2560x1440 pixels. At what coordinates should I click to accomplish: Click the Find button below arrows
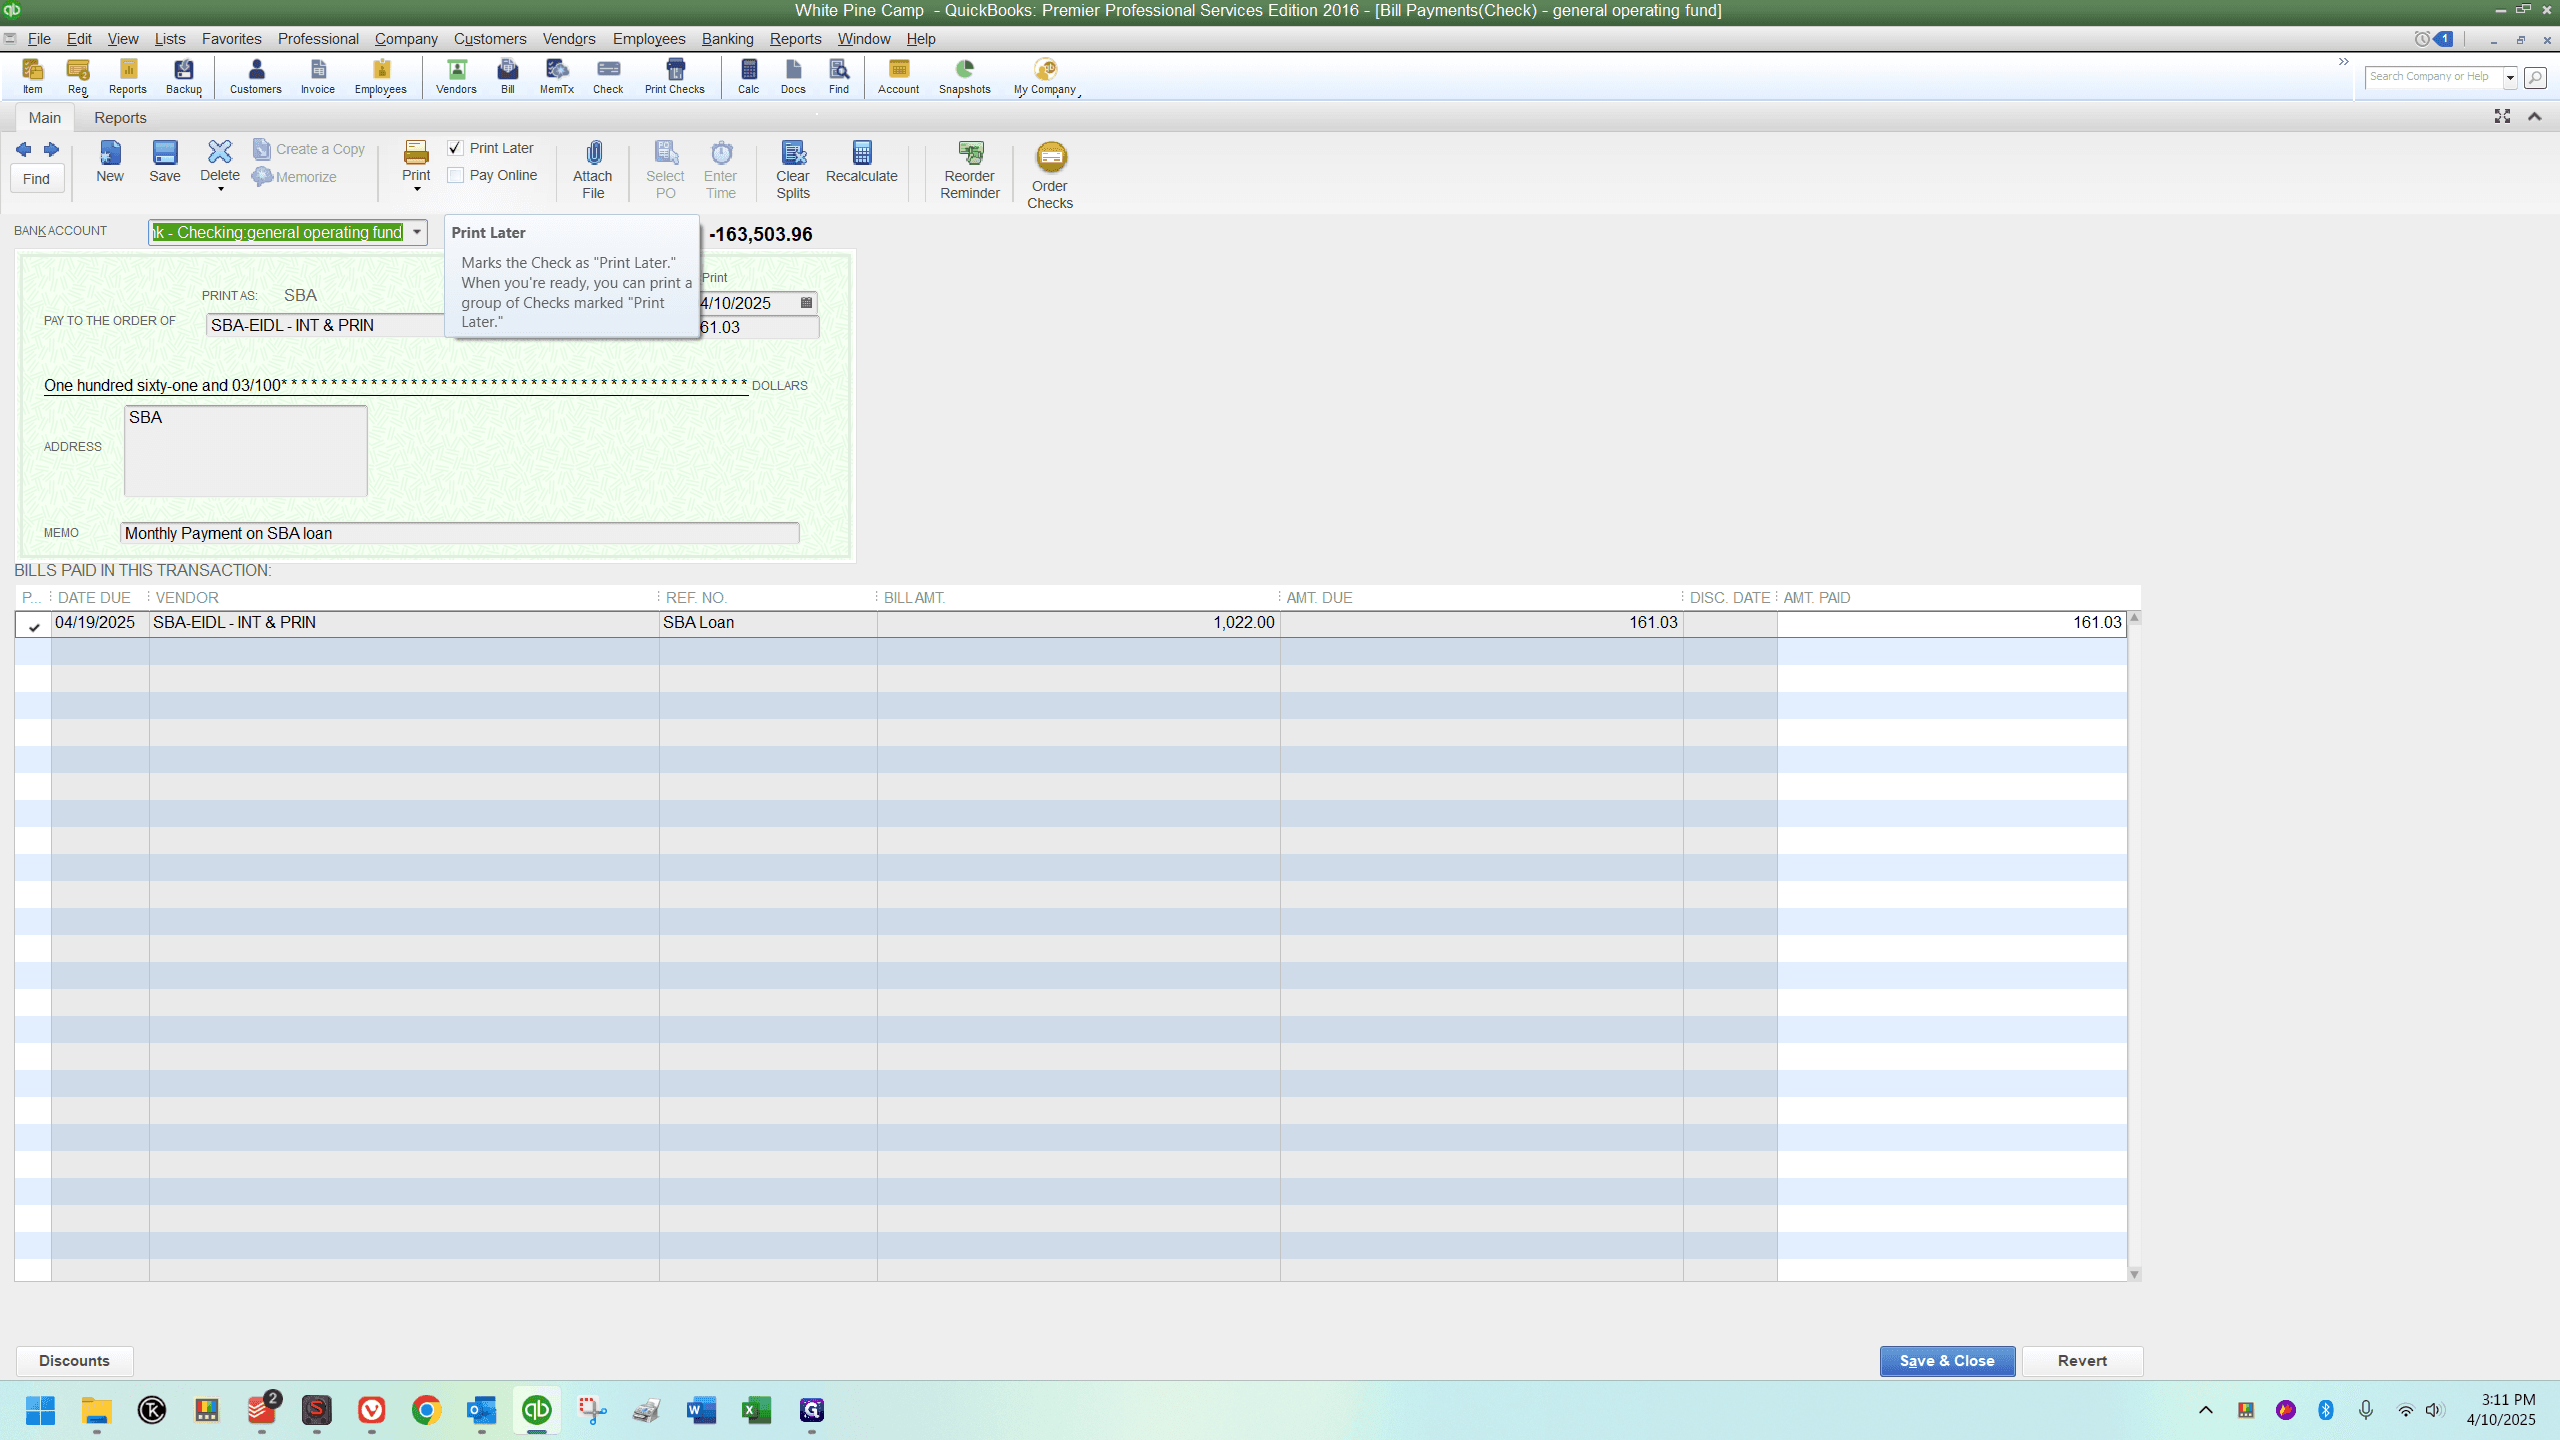click(37, 179)
